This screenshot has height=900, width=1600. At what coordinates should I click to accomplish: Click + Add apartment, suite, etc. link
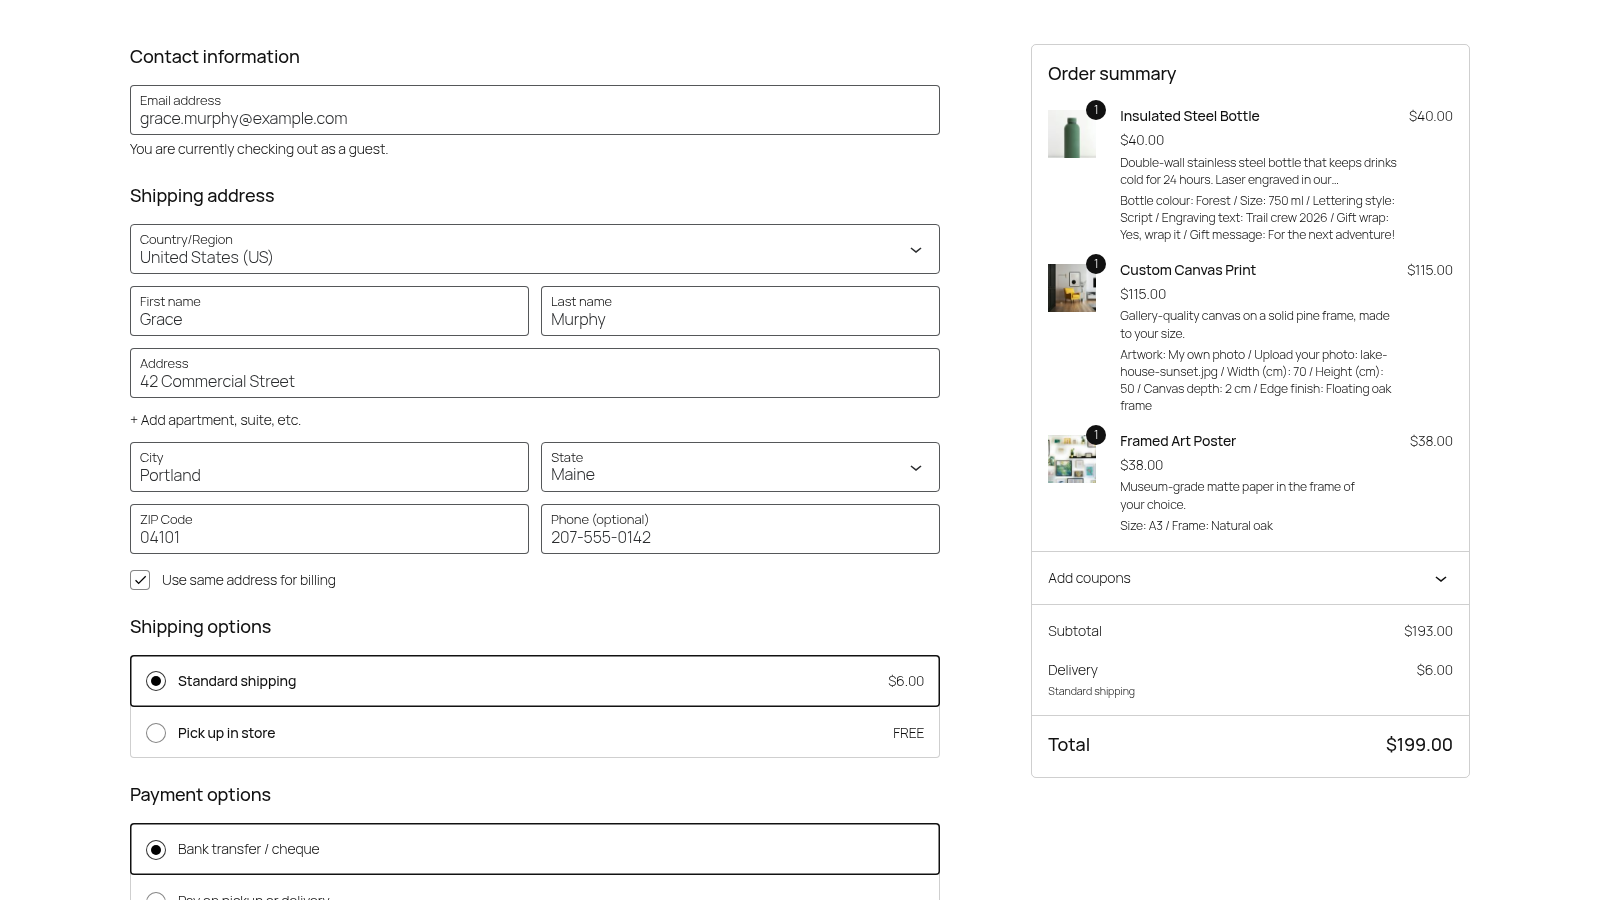click(215, 420)
